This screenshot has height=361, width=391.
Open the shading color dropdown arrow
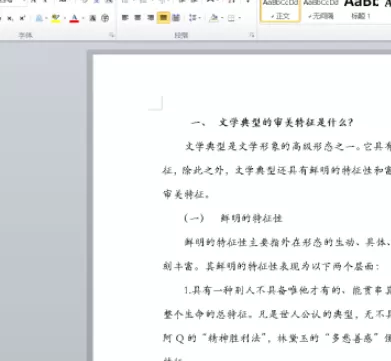tap(222, 18)
